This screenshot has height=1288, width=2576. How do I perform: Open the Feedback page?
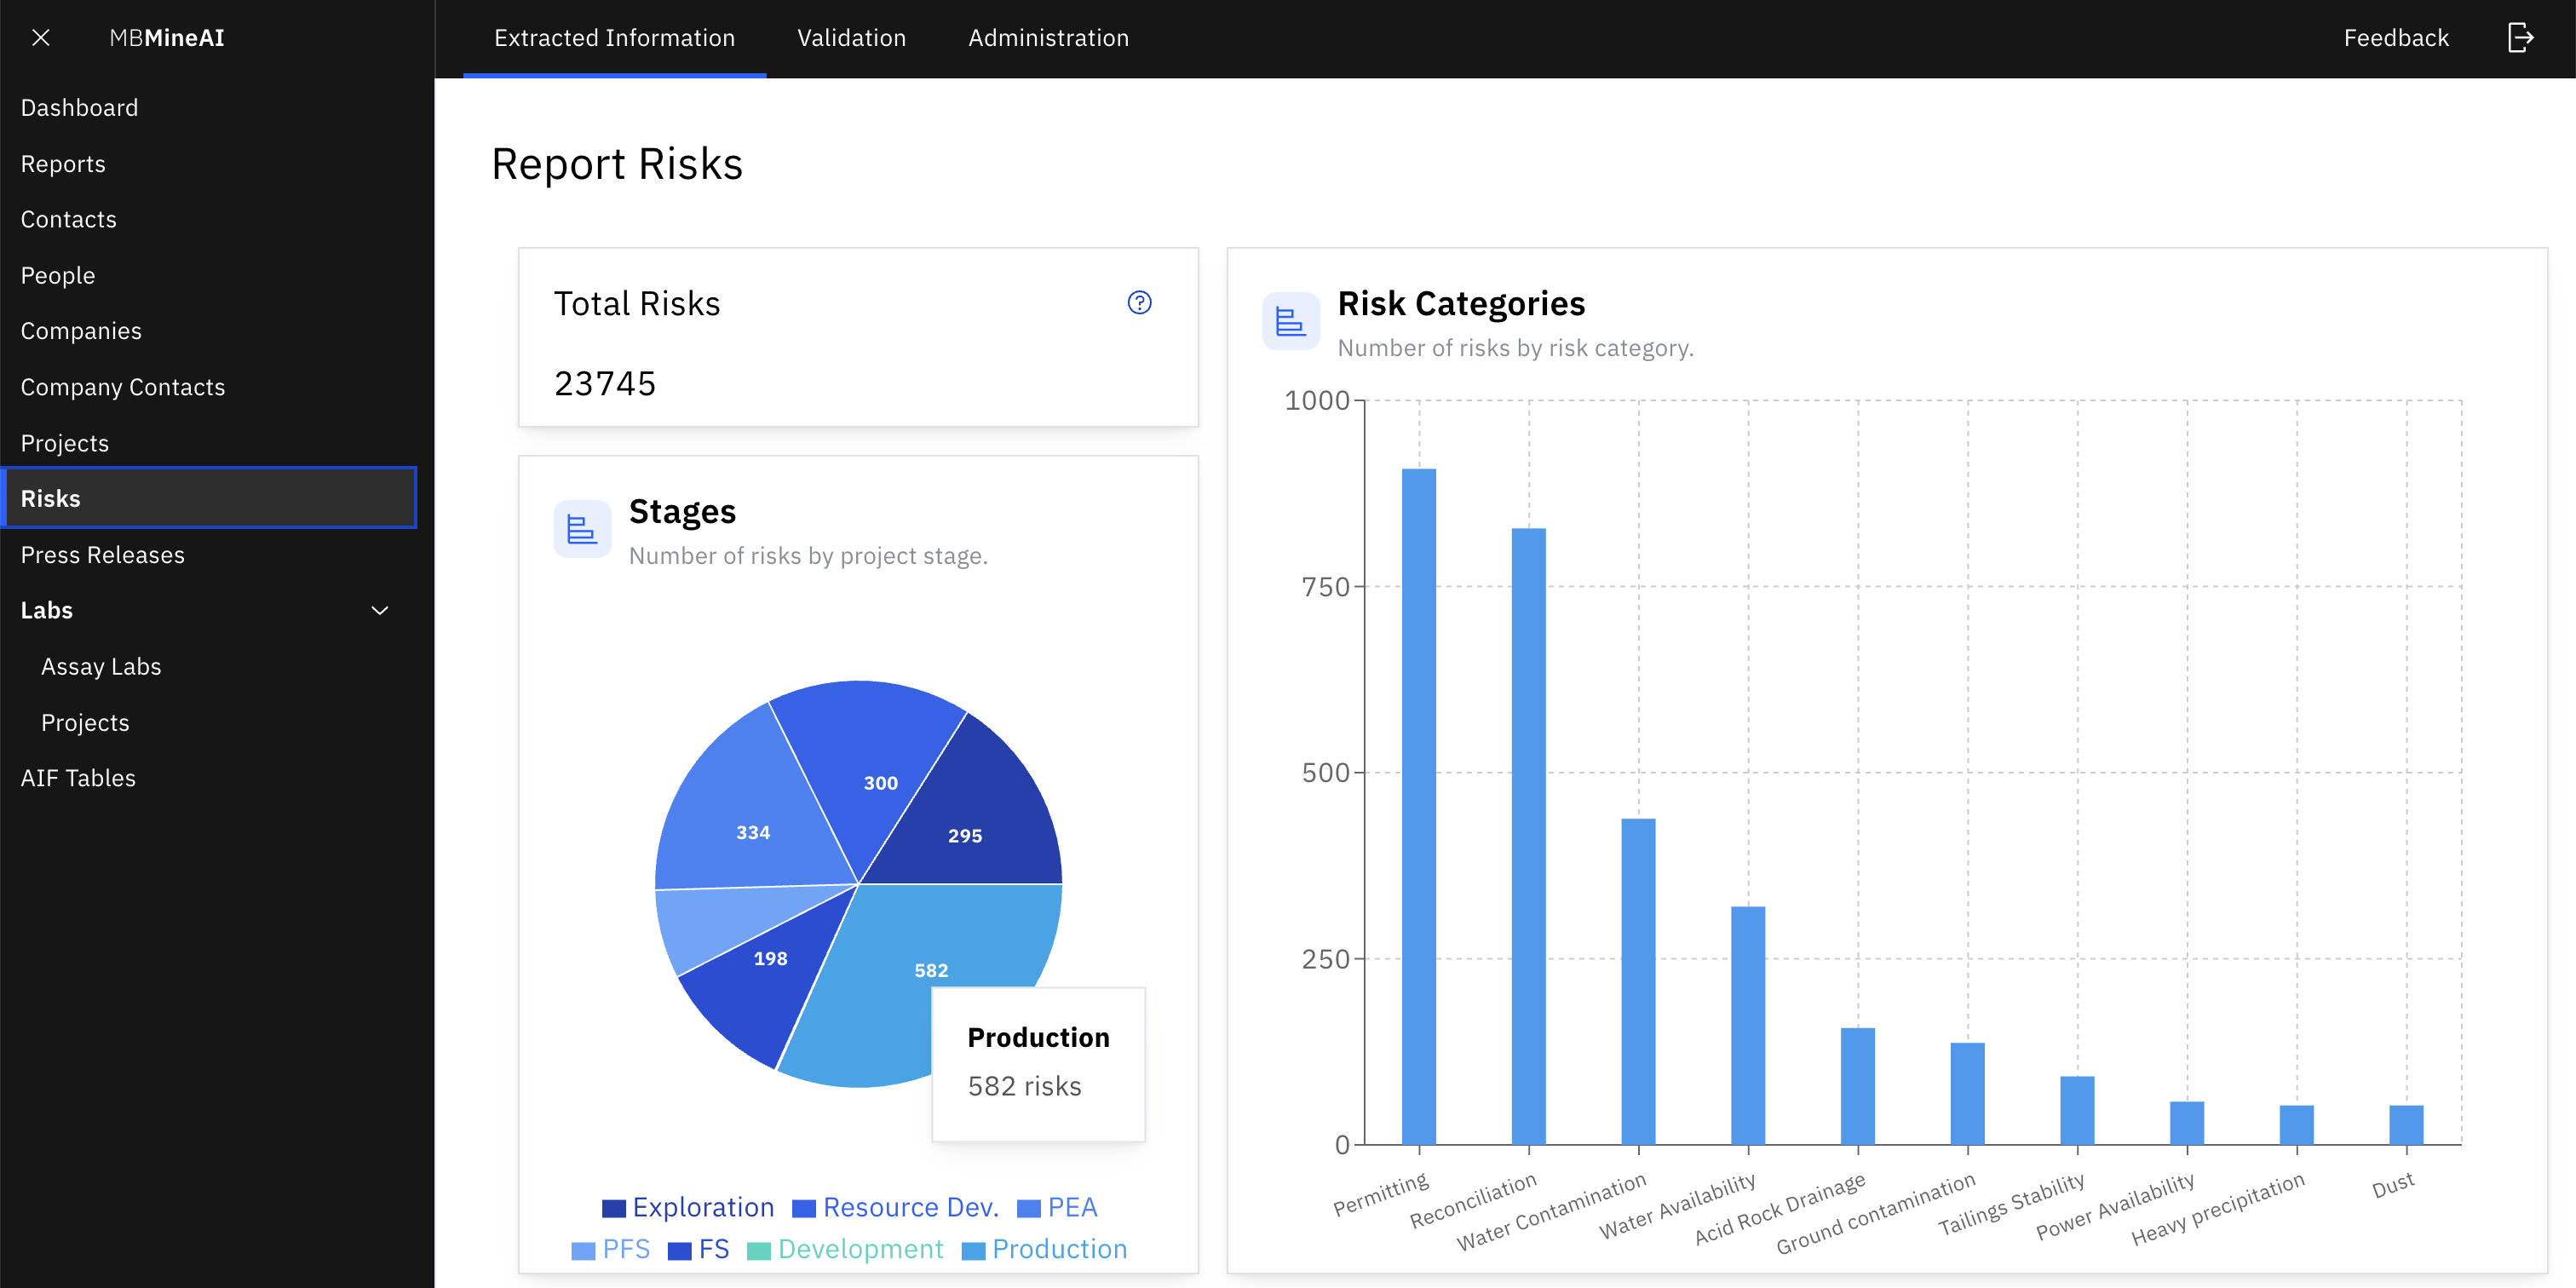tap(2396, 37)
